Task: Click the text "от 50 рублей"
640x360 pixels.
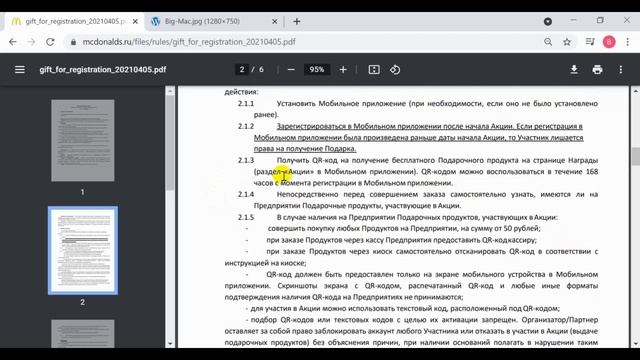Action: point(518,229)
